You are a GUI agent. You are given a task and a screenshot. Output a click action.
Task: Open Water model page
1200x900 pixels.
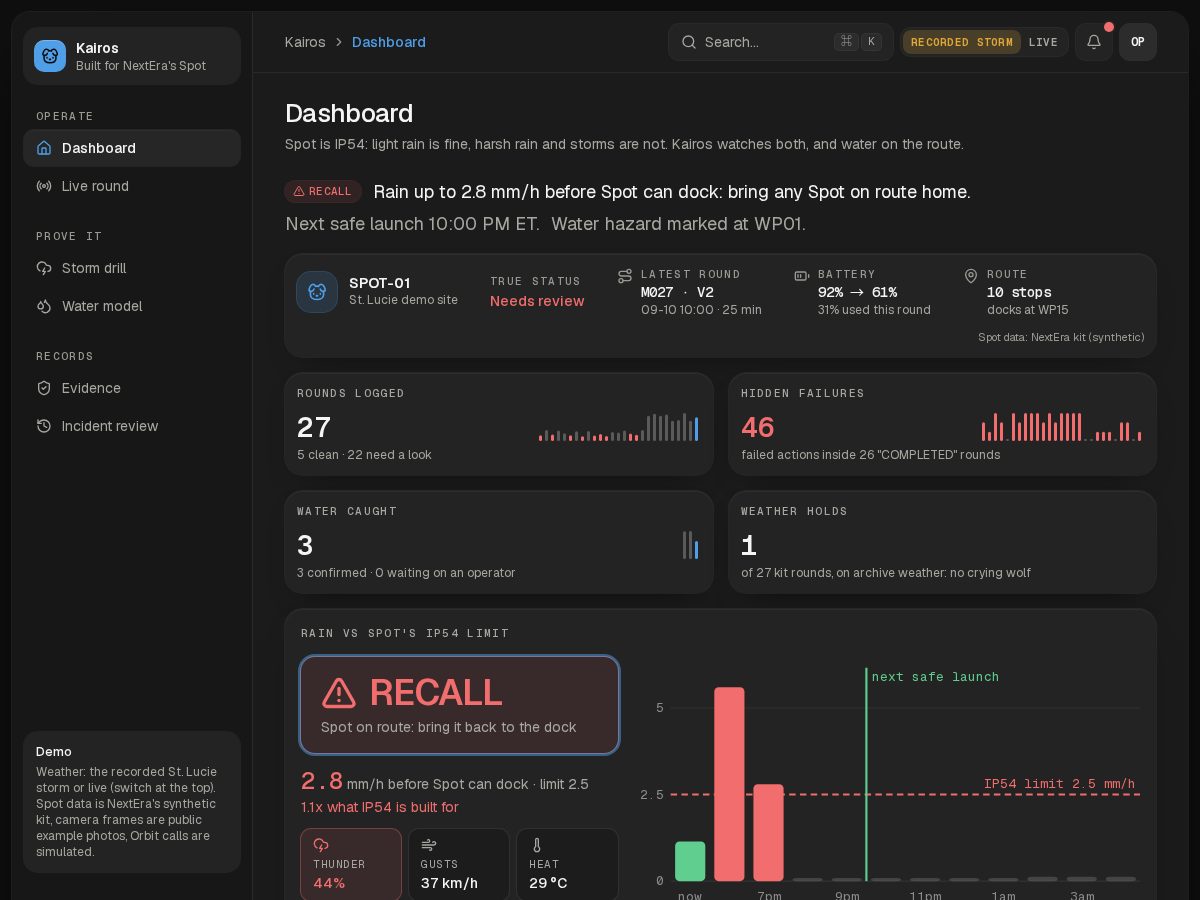(132, 306)
